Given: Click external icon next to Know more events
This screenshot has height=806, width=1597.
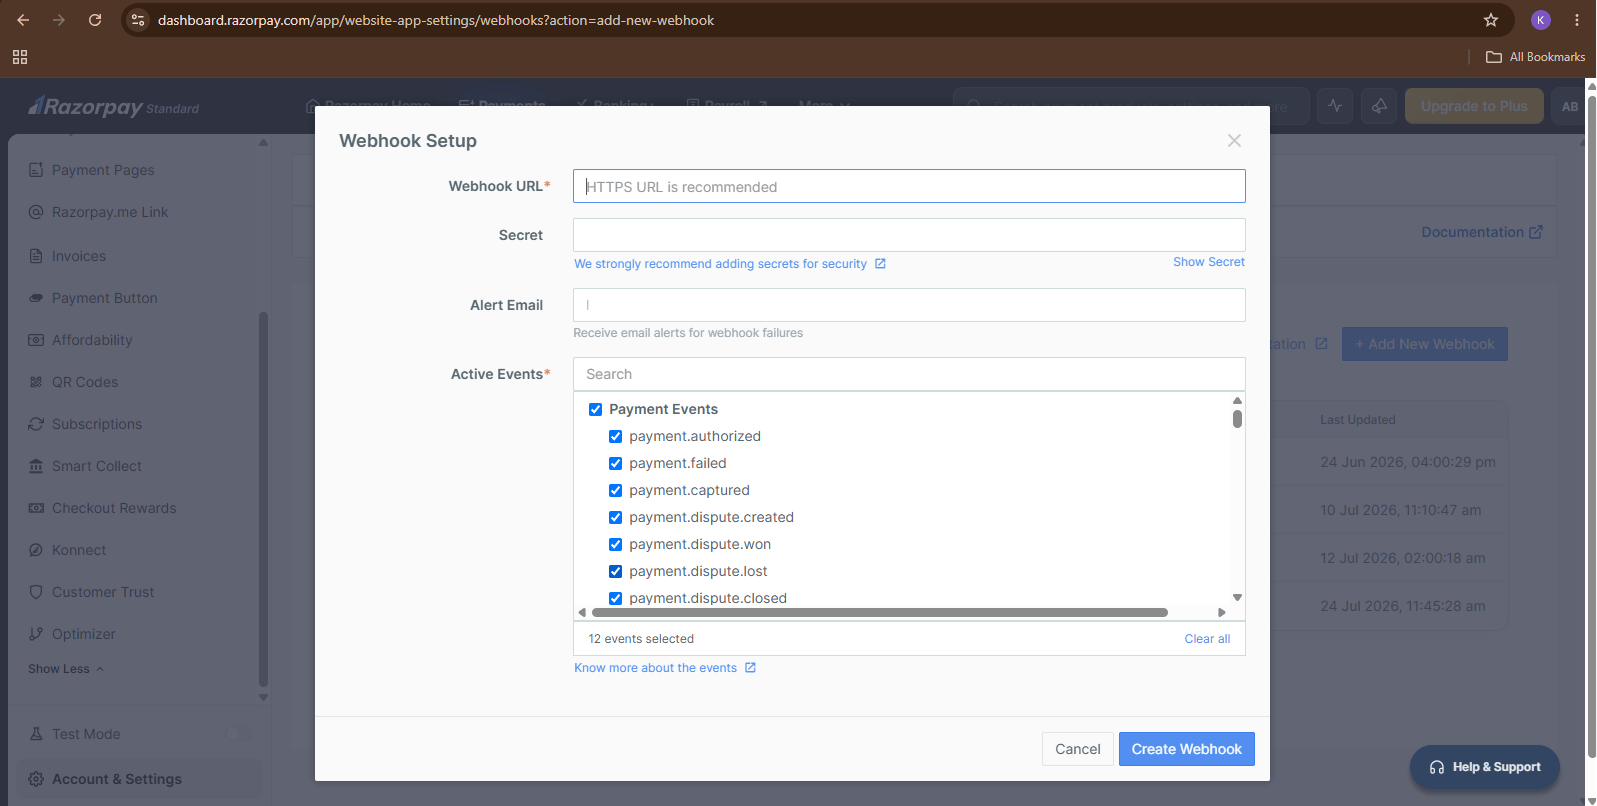Looking at the screenshot, I should click(x=750, y=668).
